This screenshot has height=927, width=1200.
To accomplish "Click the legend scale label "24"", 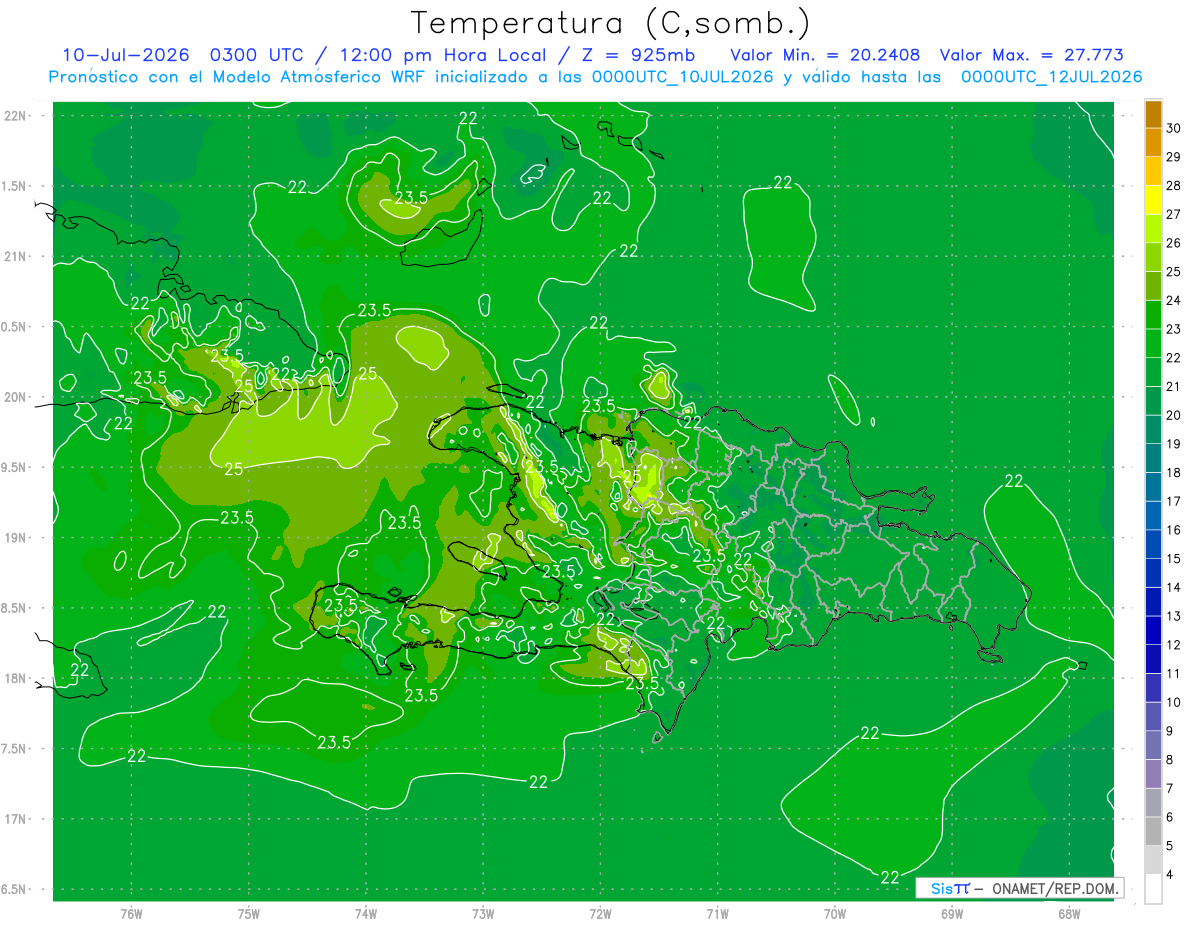I will [x=1174, y=301].
